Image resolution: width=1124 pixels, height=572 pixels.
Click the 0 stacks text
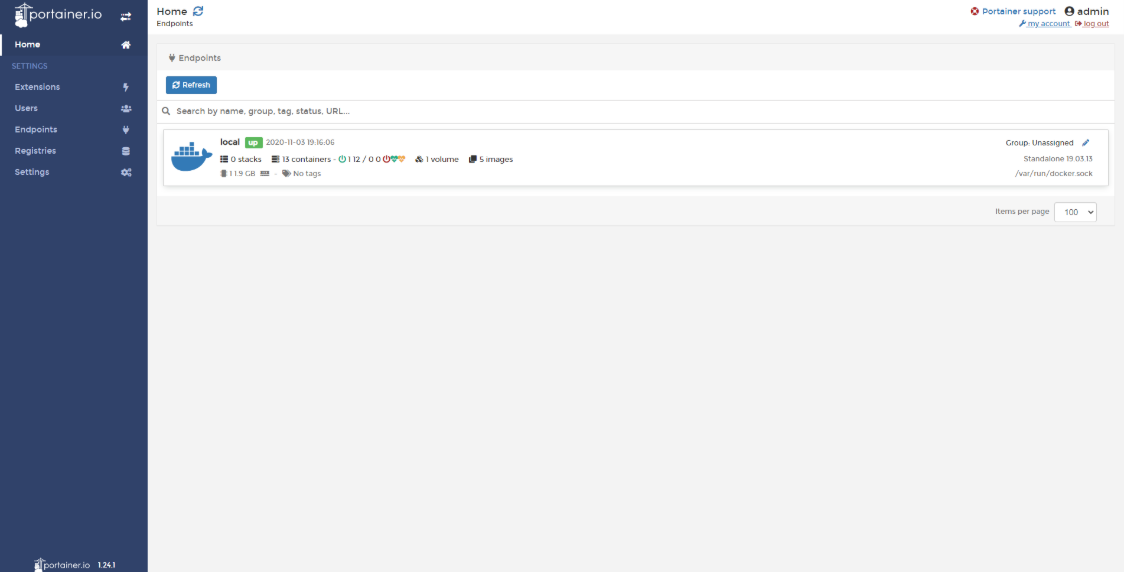pyautogui.click(x=246, y=159)
